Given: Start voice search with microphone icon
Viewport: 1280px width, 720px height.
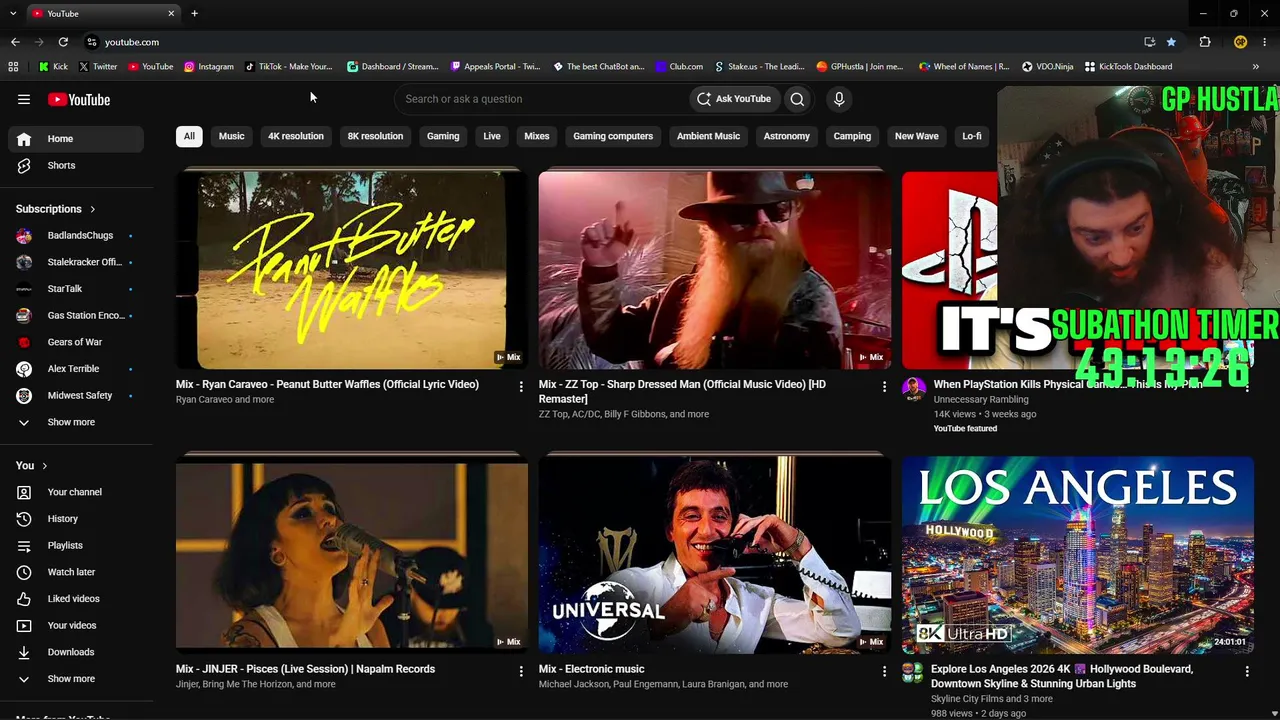Looking at the screenshot, I should click(x=839, y=99).
